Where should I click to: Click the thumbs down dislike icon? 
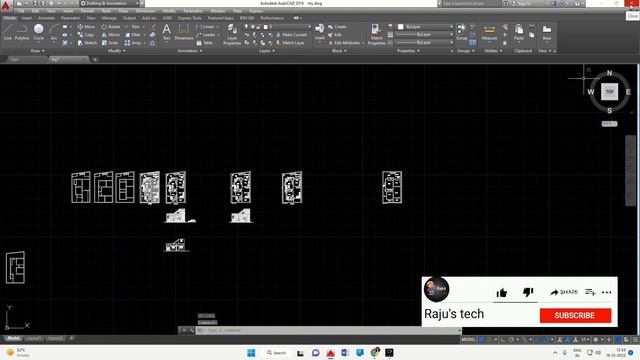coord(528,292)
